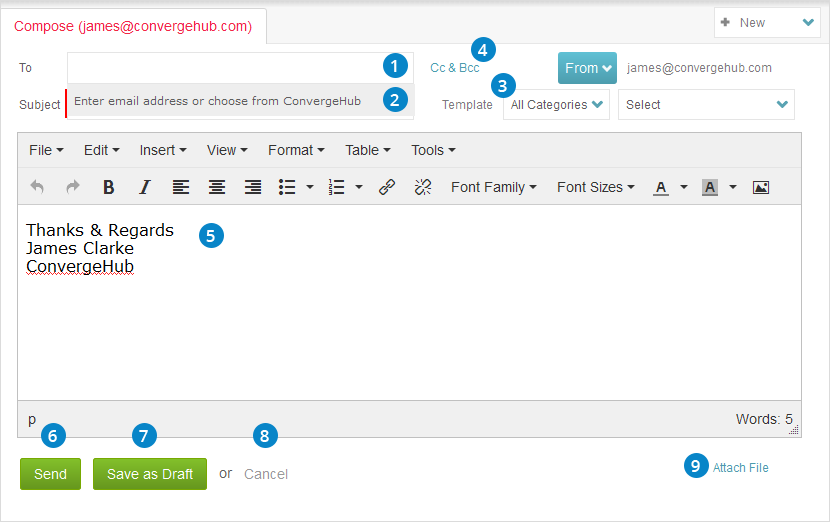Open the Table menu
This screenshot has width=830, height=522.
(x=368, y=150)
